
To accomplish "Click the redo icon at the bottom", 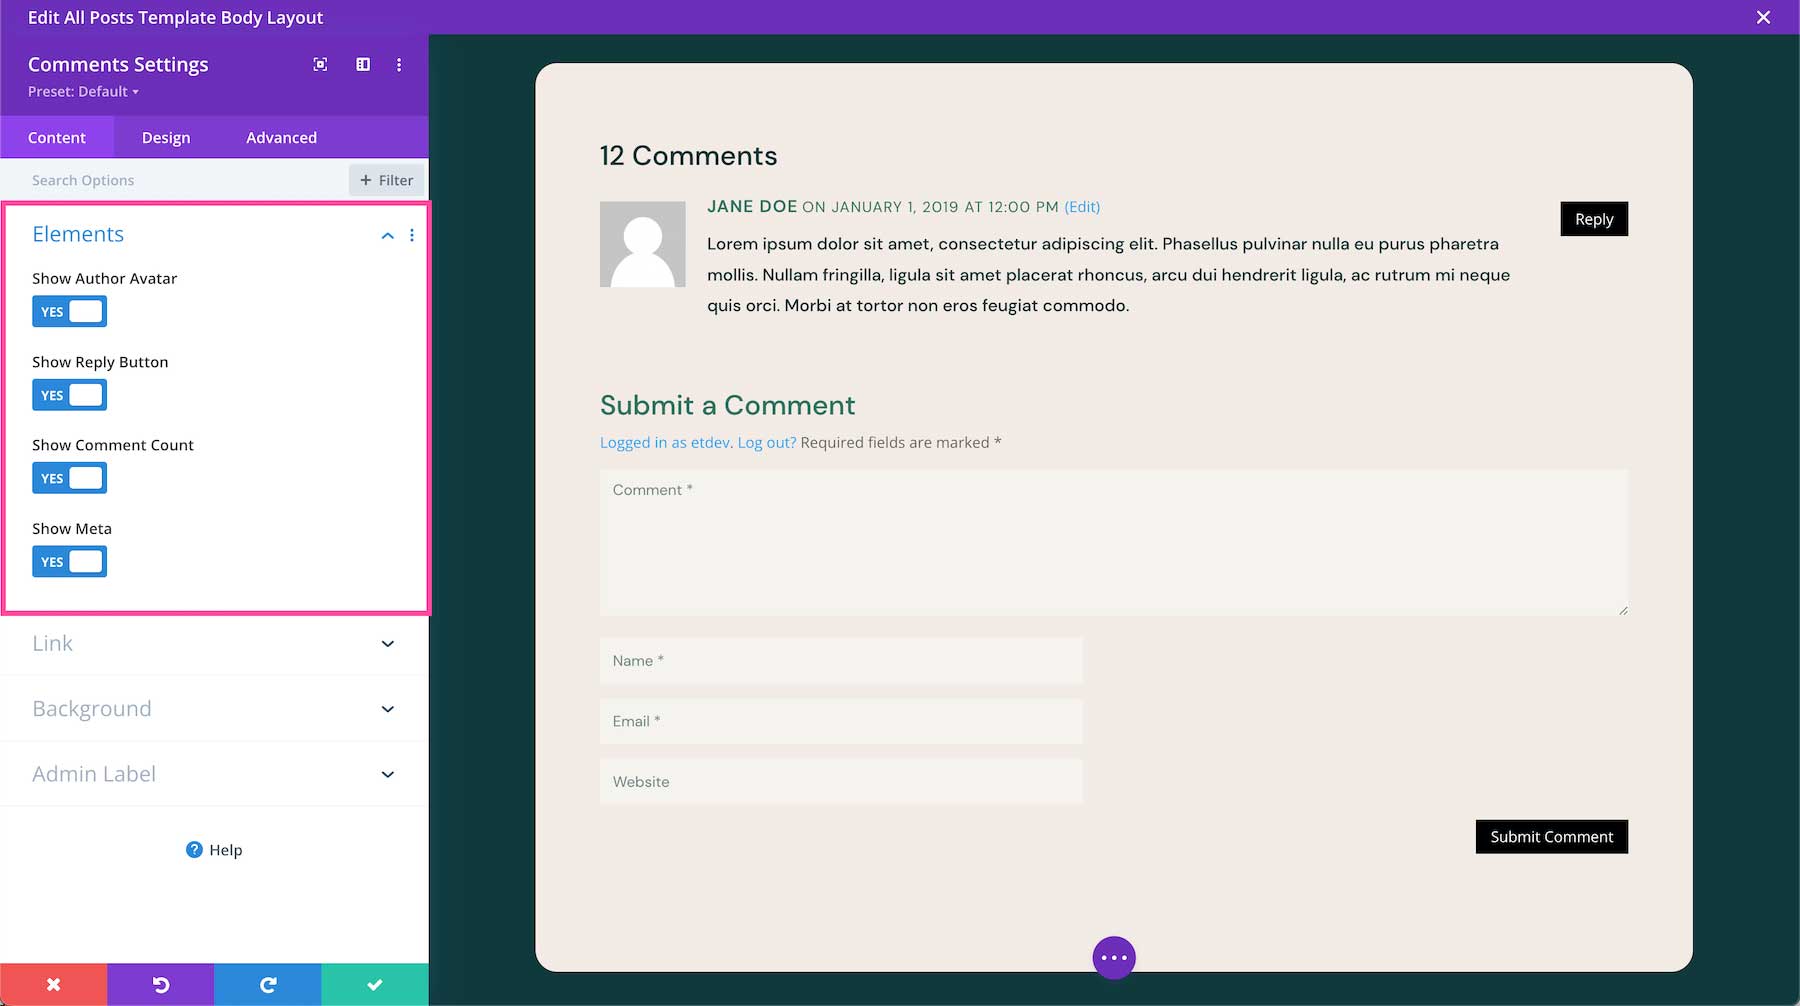I will coord(267,984).
